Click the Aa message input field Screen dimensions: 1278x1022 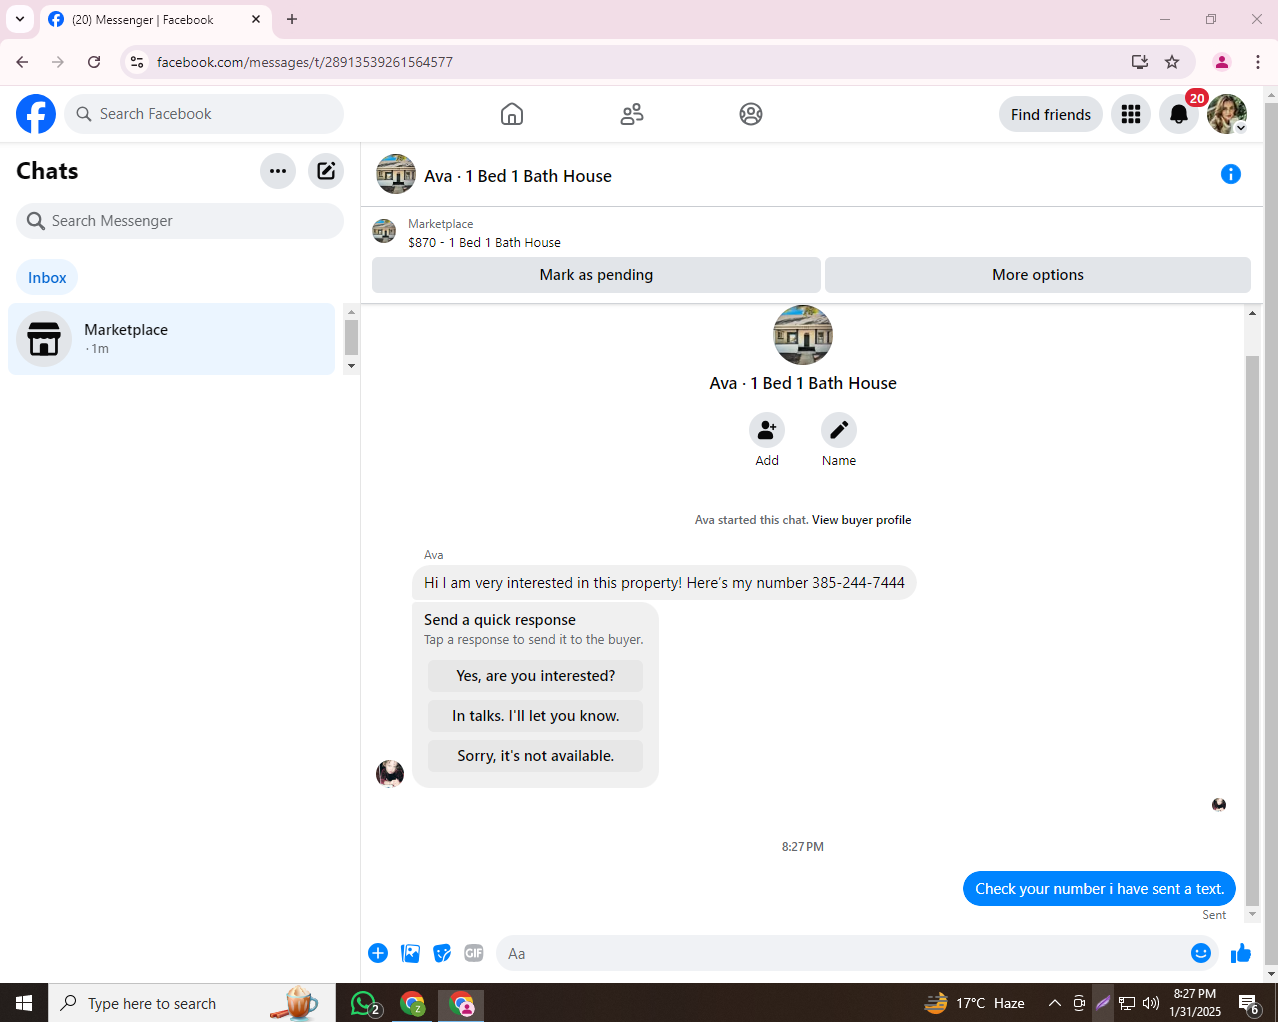(845, 953)
